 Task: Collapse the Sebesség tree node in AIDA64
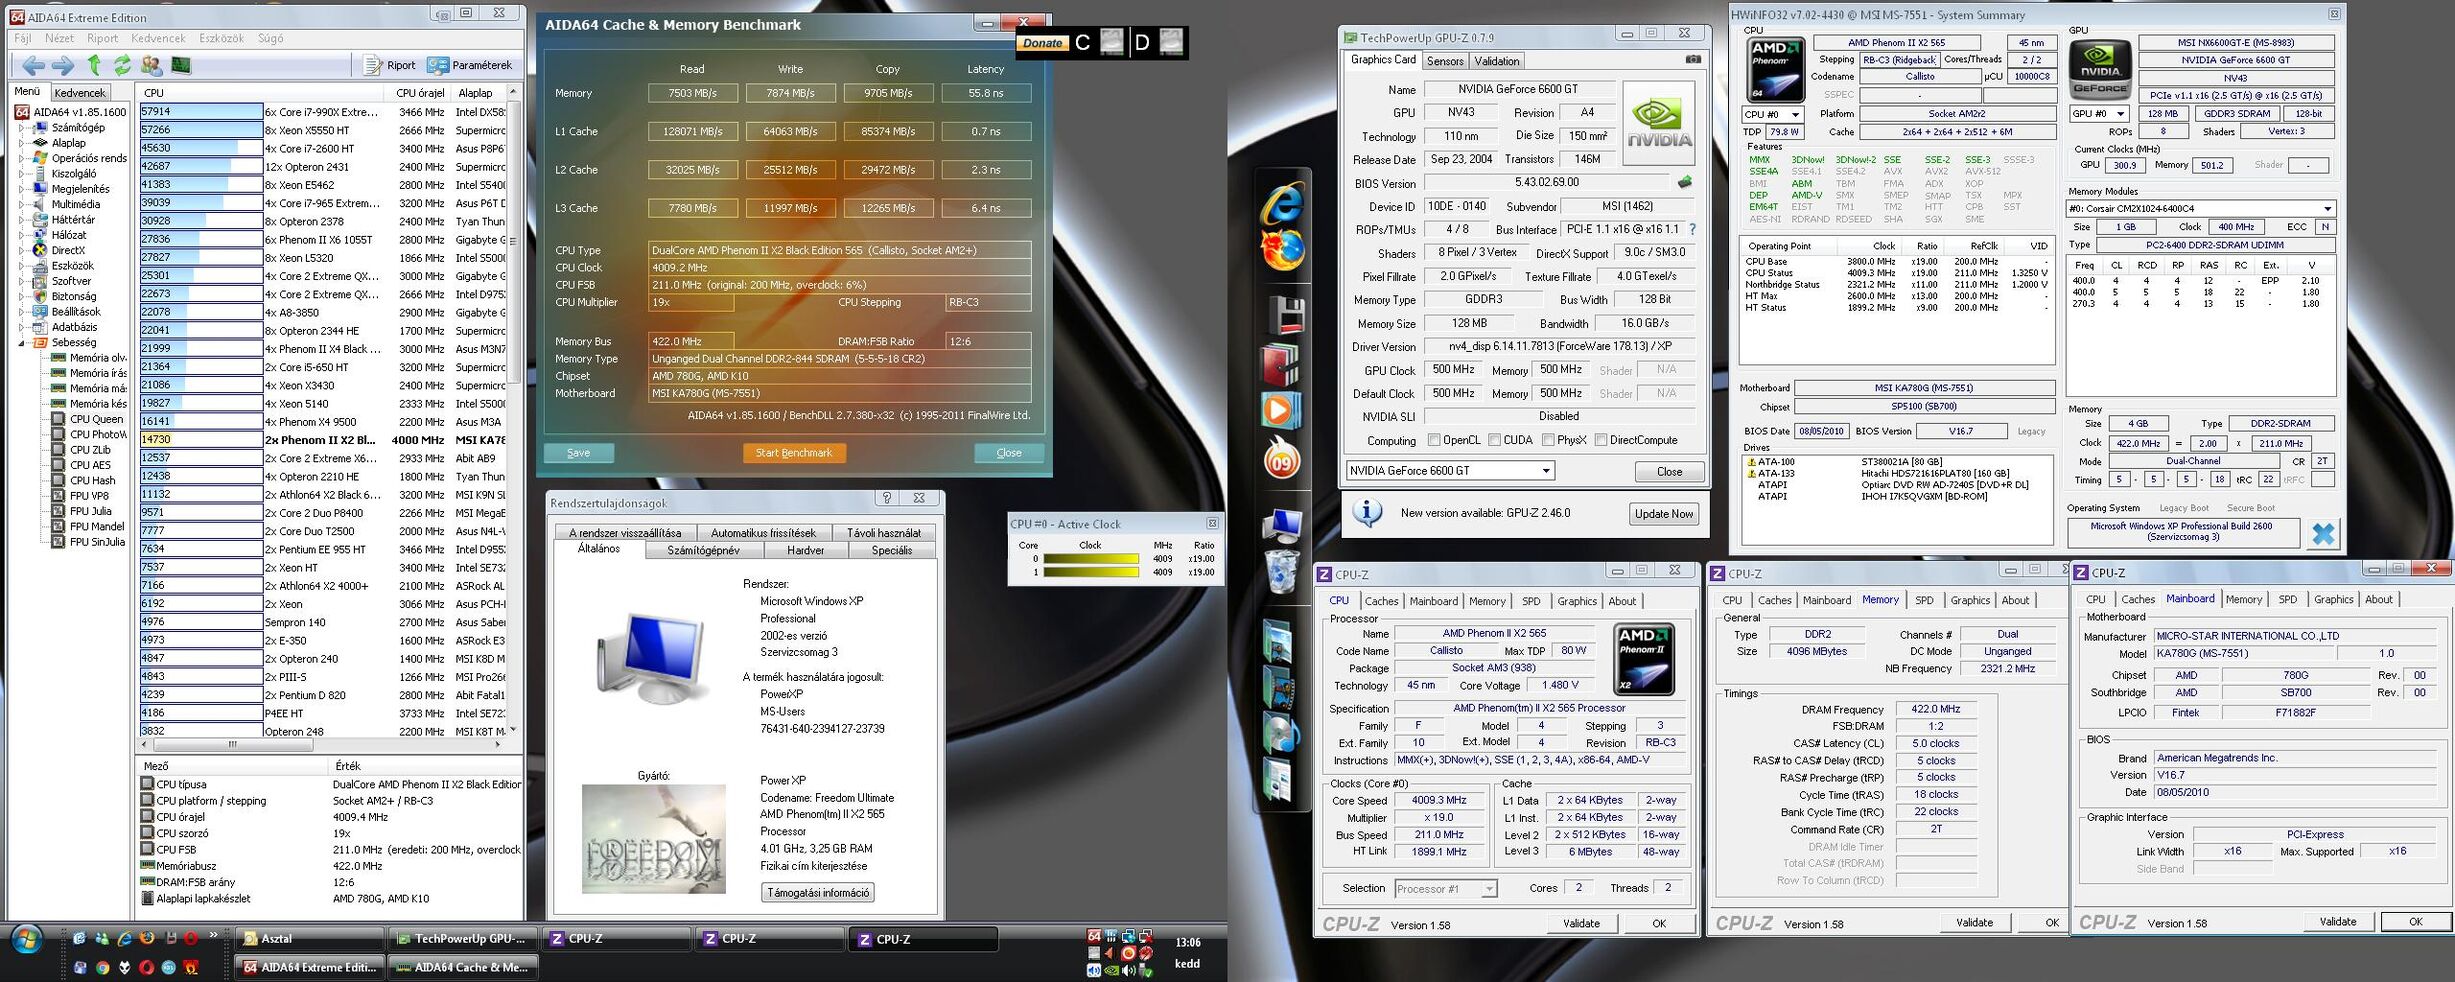(23, 342)
